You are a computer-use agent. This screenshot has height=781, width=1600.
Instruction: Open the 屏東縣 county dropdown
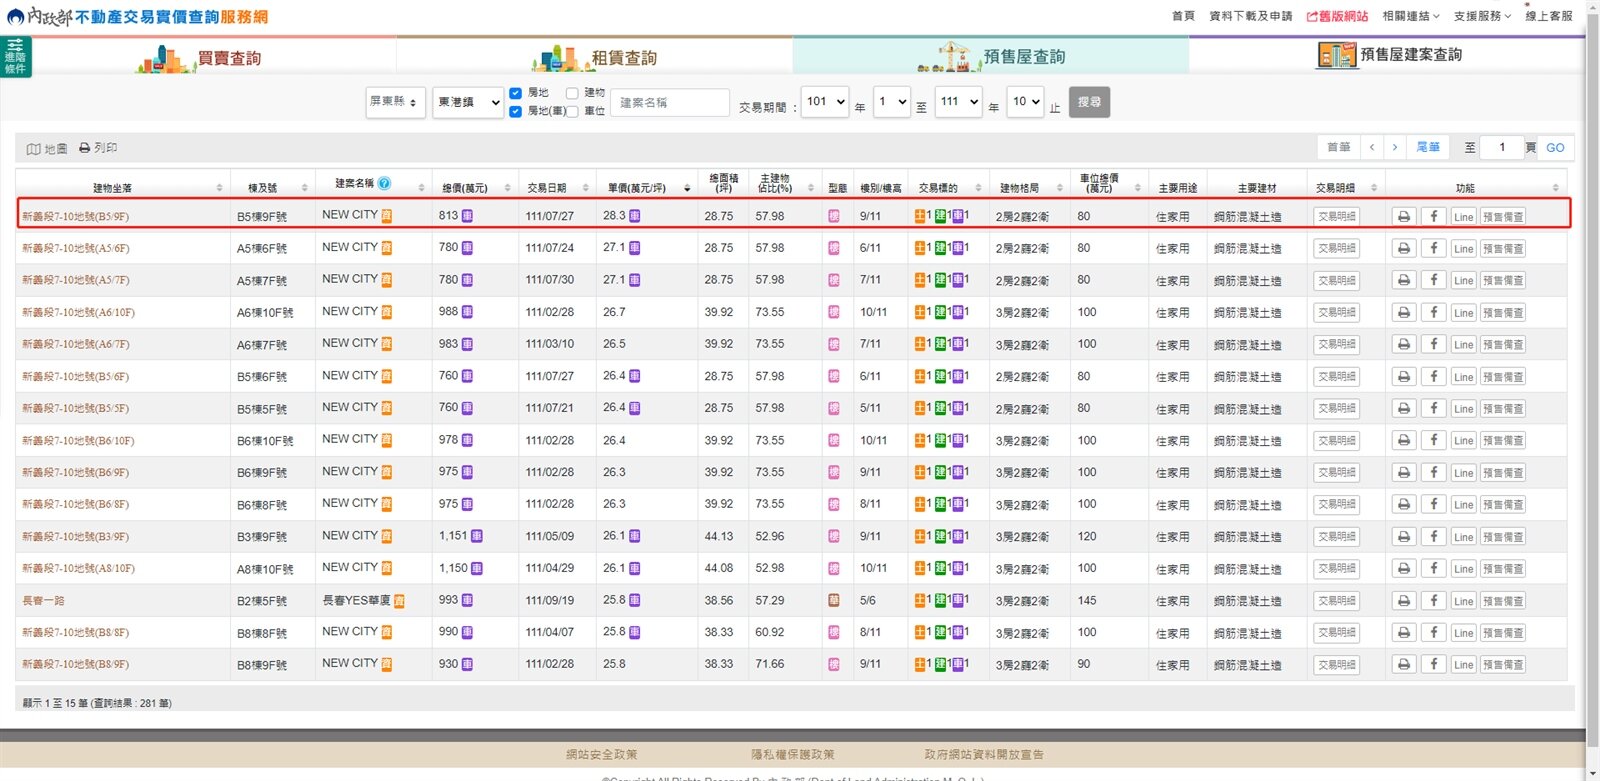point(393,102)
